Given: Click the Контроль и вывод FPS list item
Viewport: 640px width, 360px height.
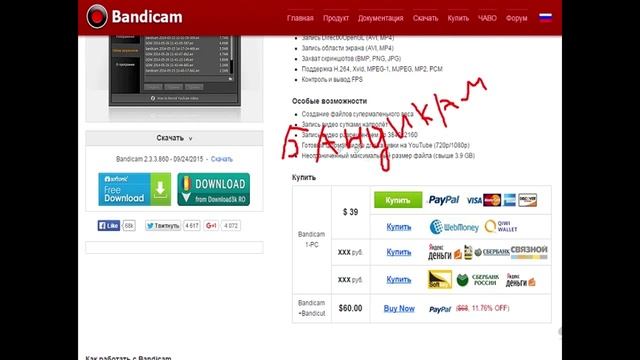Looking at the screenshot, I should click(332, 80).
